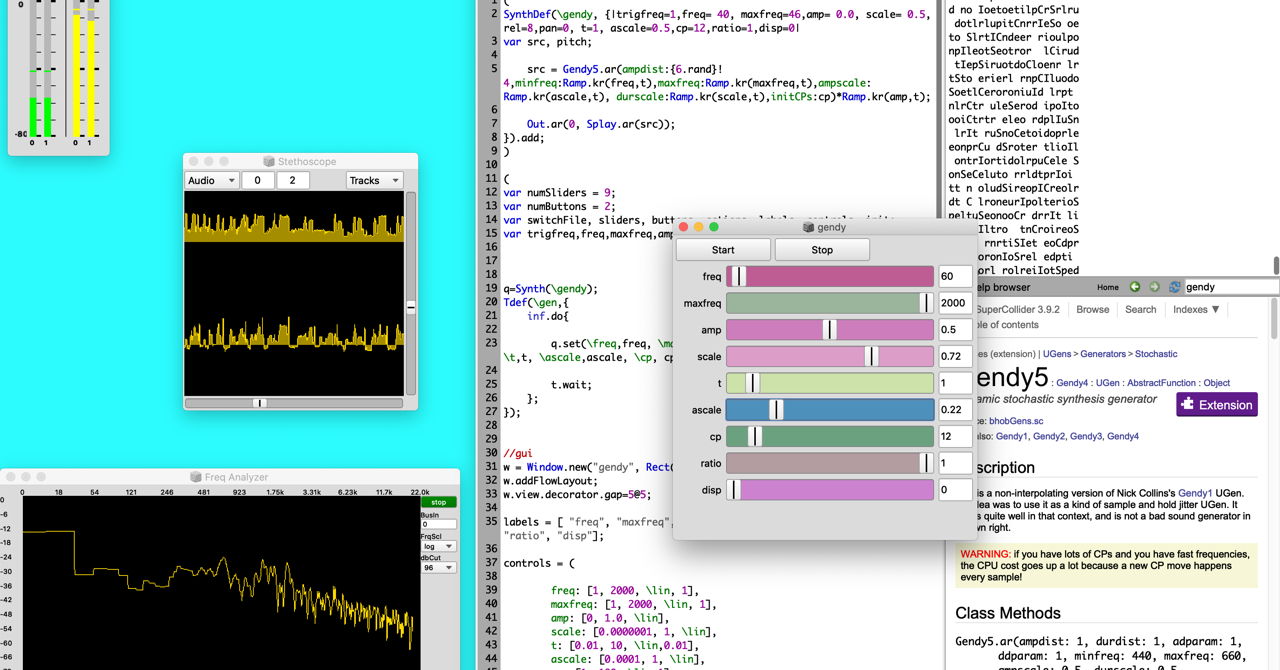
Task: Open the Browse tab in help browser
Action: [x=1092, y=310]
